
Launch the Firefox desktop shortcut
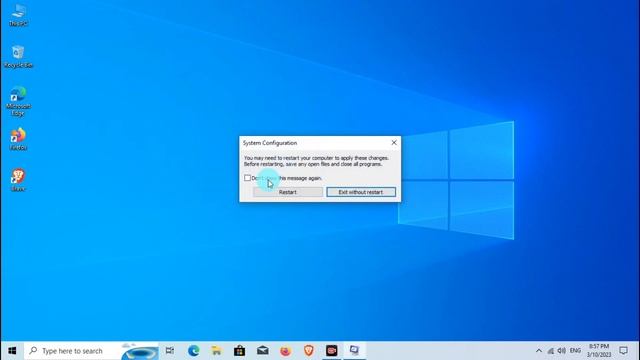click(x=18, y=139)
